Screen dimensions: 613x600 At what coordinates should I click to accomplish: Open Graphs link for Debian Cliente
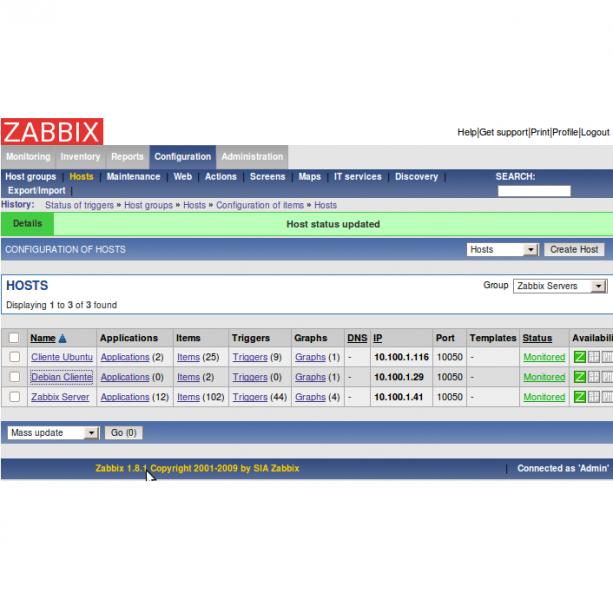(310, 377)
